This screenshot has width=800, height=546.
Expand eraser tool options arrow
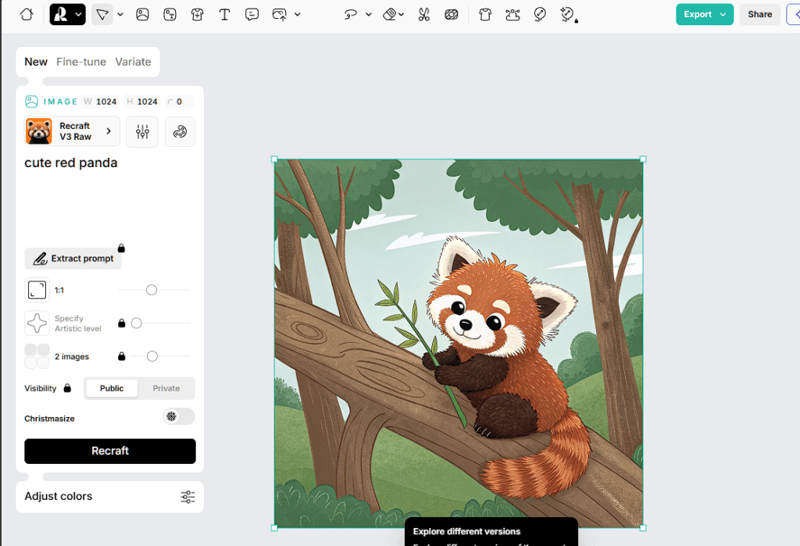(x=402, y=14)
